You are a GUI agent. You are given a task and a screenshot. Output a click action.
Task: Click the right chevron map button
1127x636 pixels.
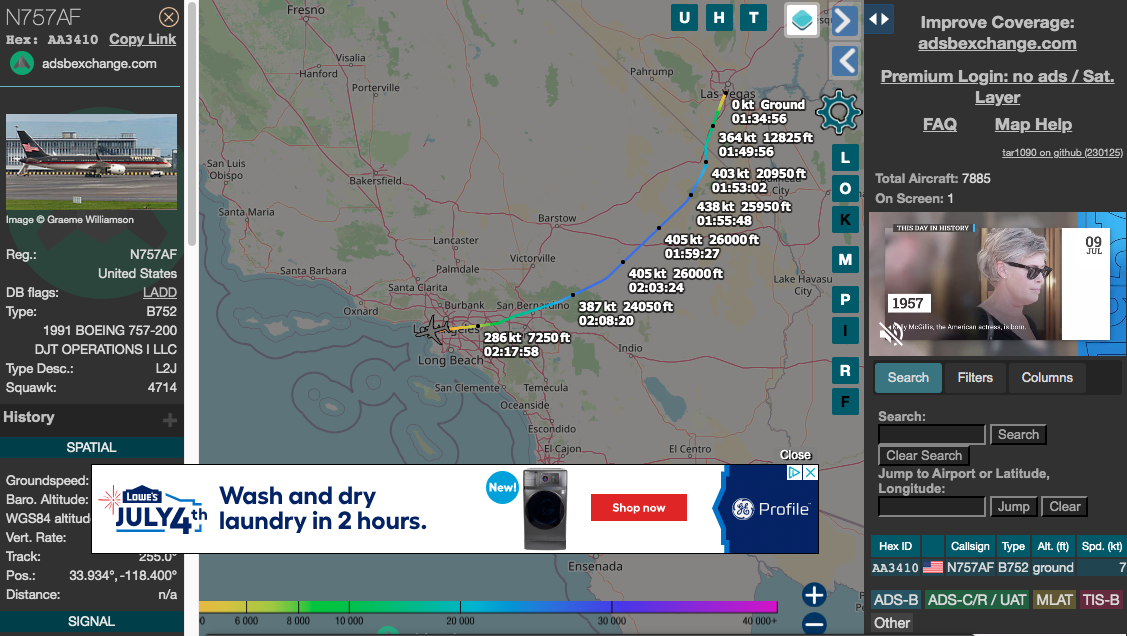[x=845, y=21]
